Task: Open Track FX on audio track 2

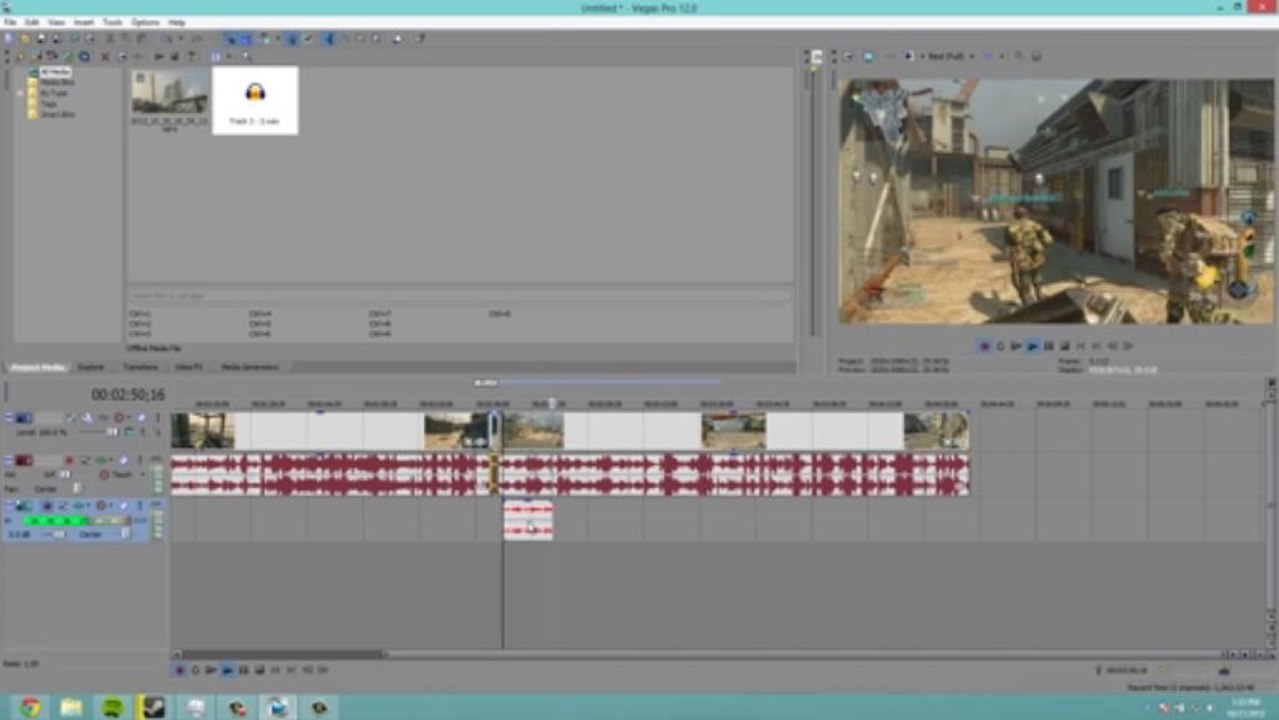Action: pos(101,460)
